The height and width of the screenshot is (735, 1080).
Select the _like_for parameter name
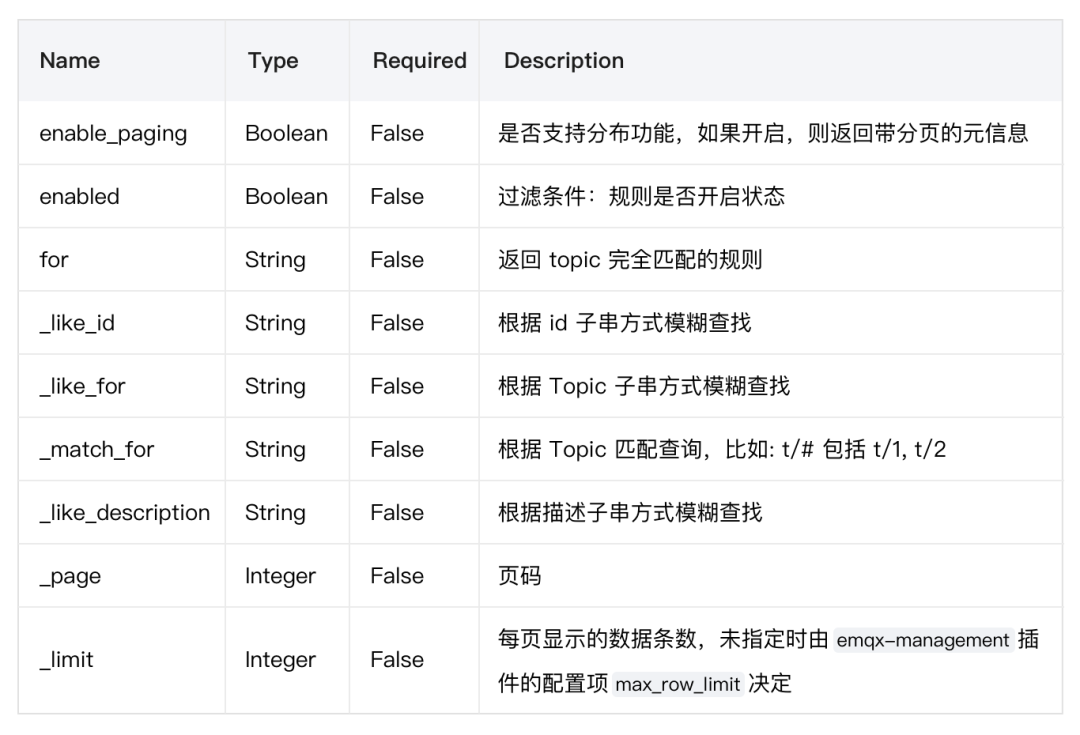tap(83, 386)
